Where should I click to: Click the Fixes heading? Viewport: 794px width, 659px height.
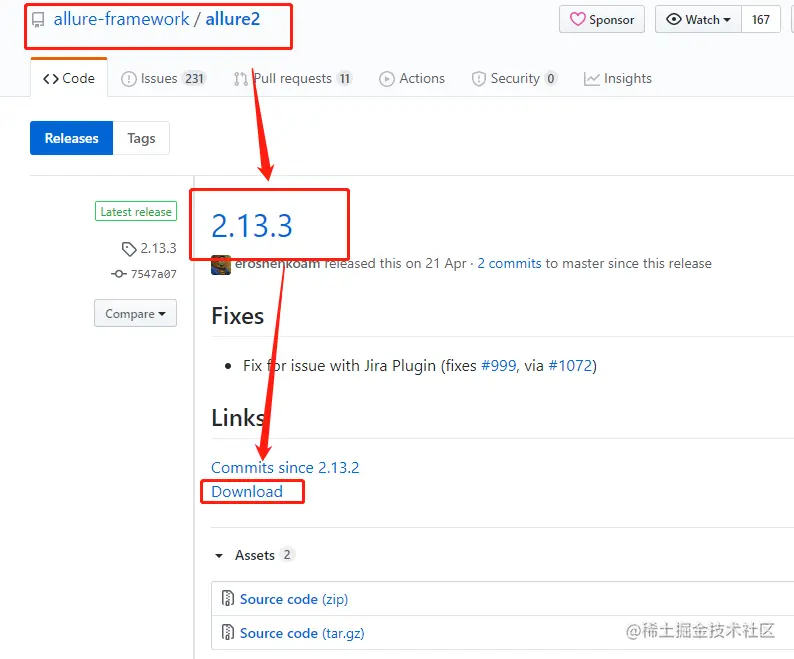tap(237, 316)
